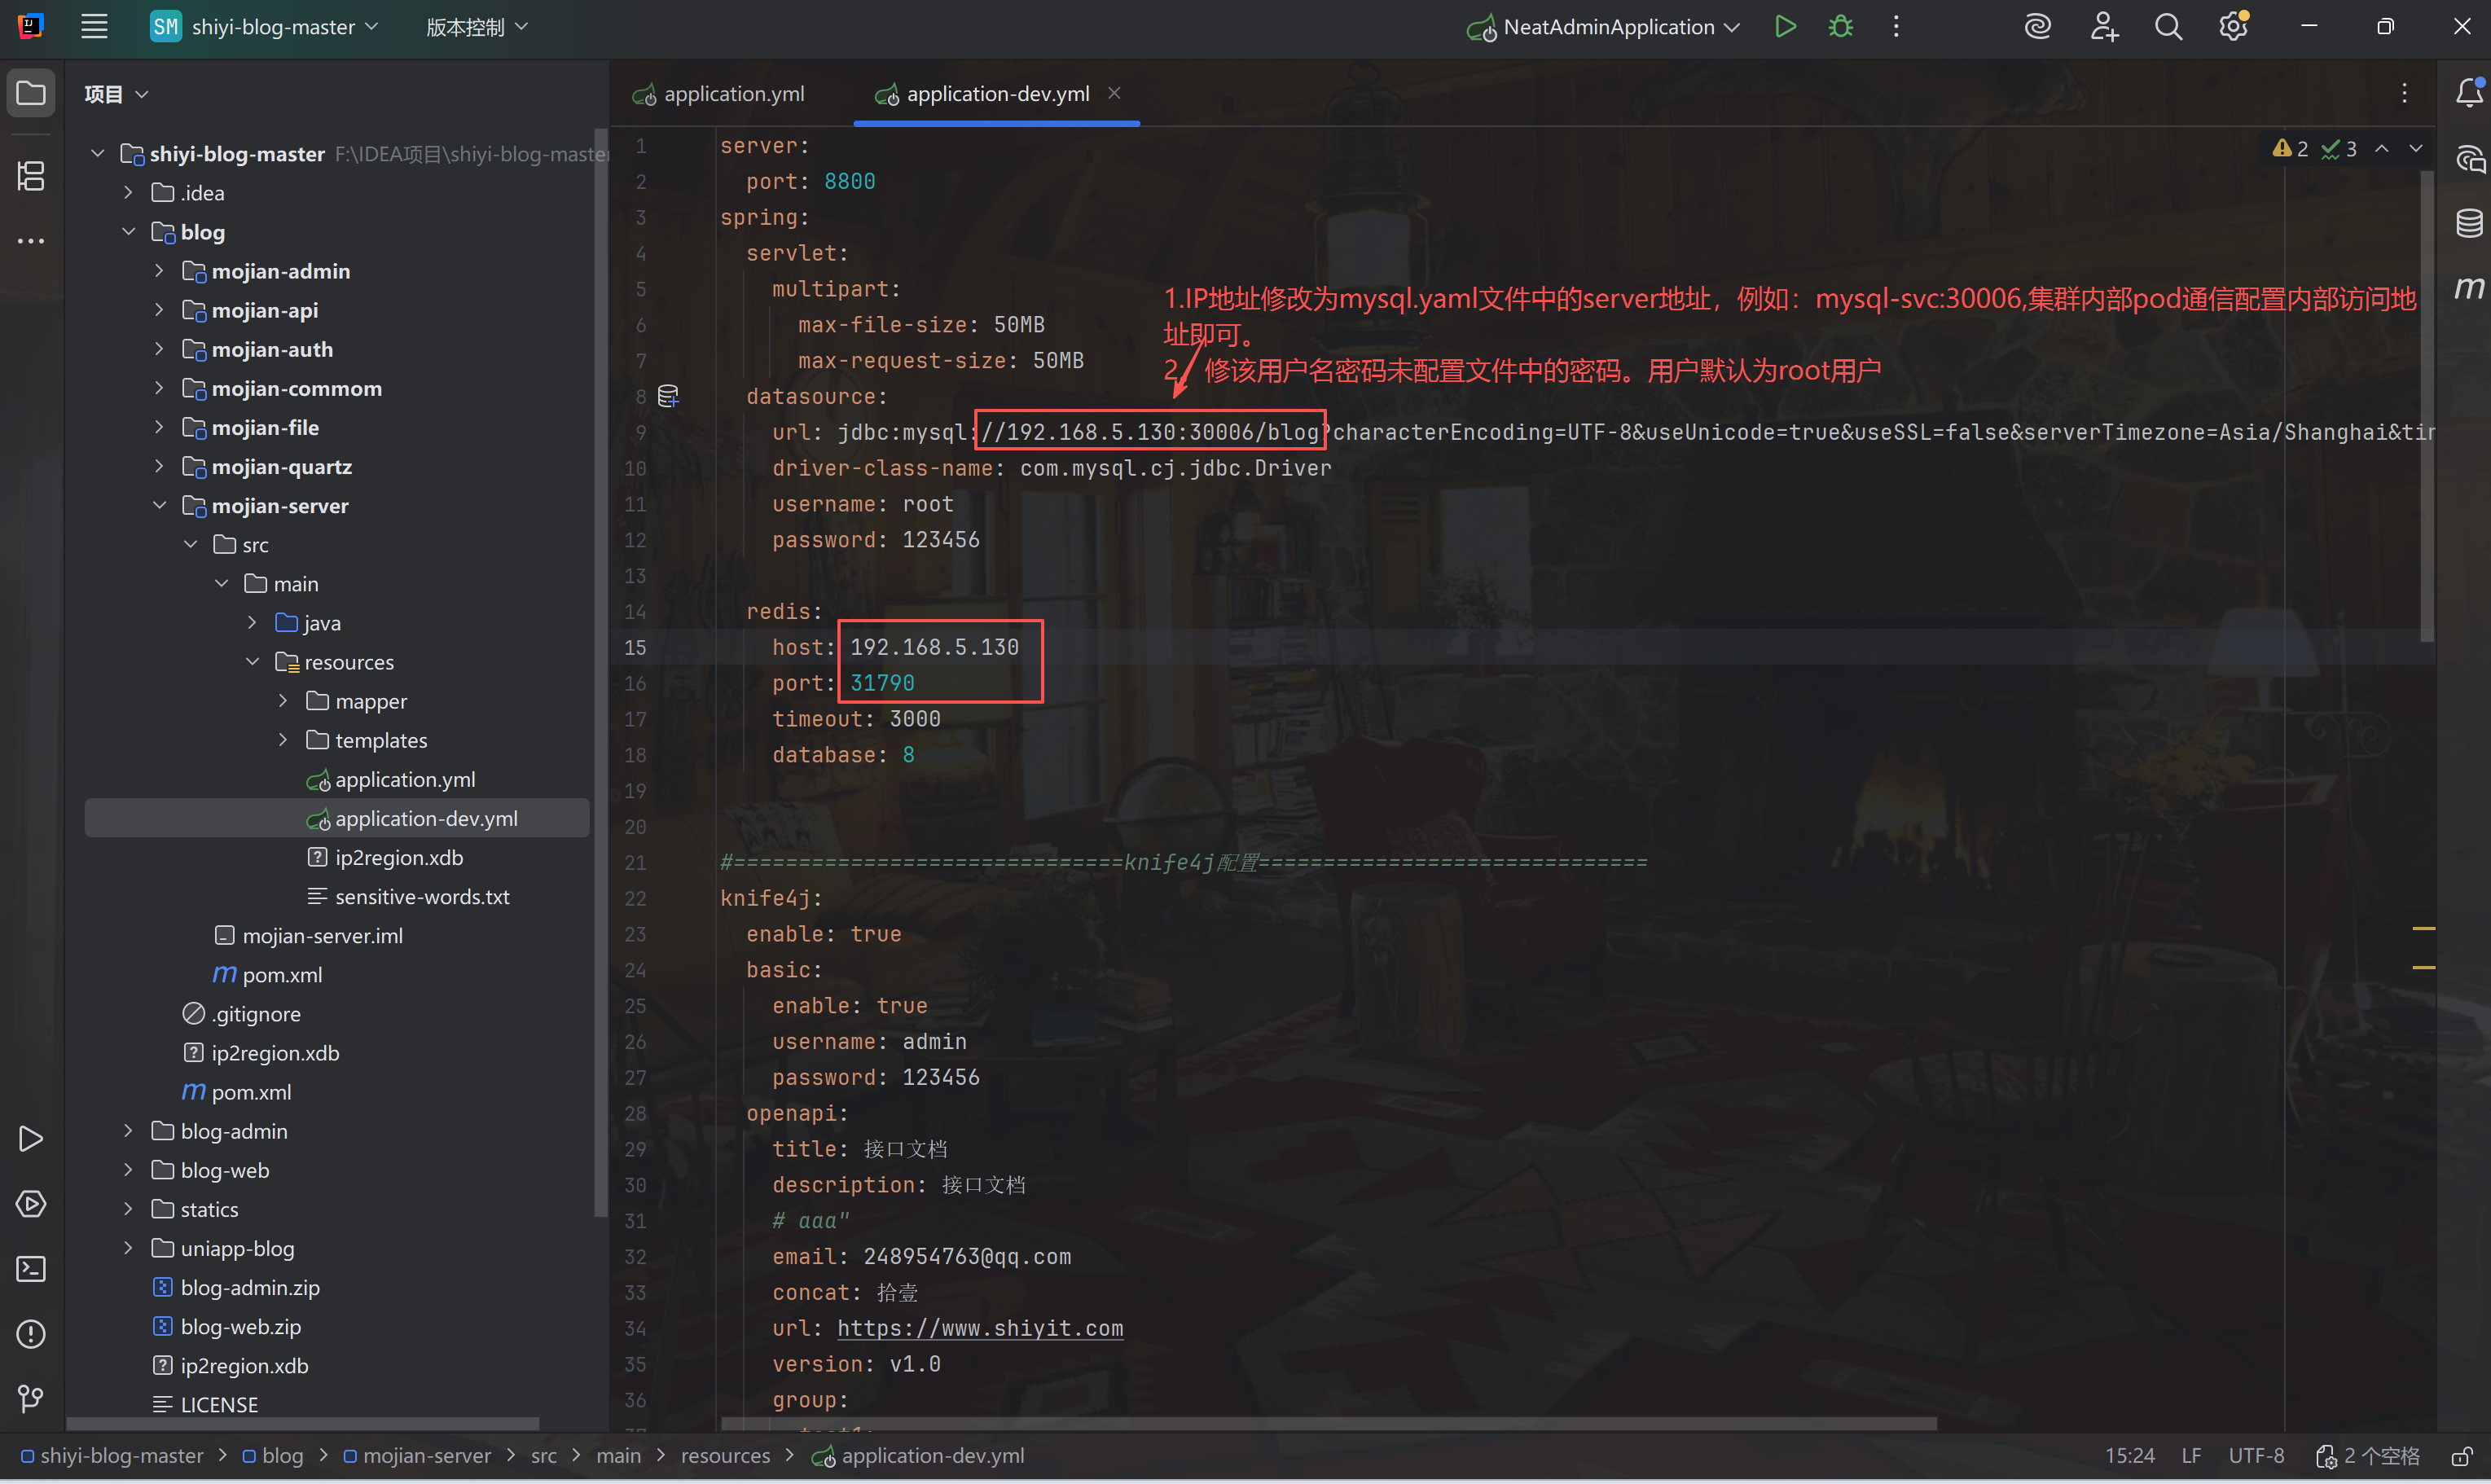Open the Git tool window icon

(x=31, y=1398)
